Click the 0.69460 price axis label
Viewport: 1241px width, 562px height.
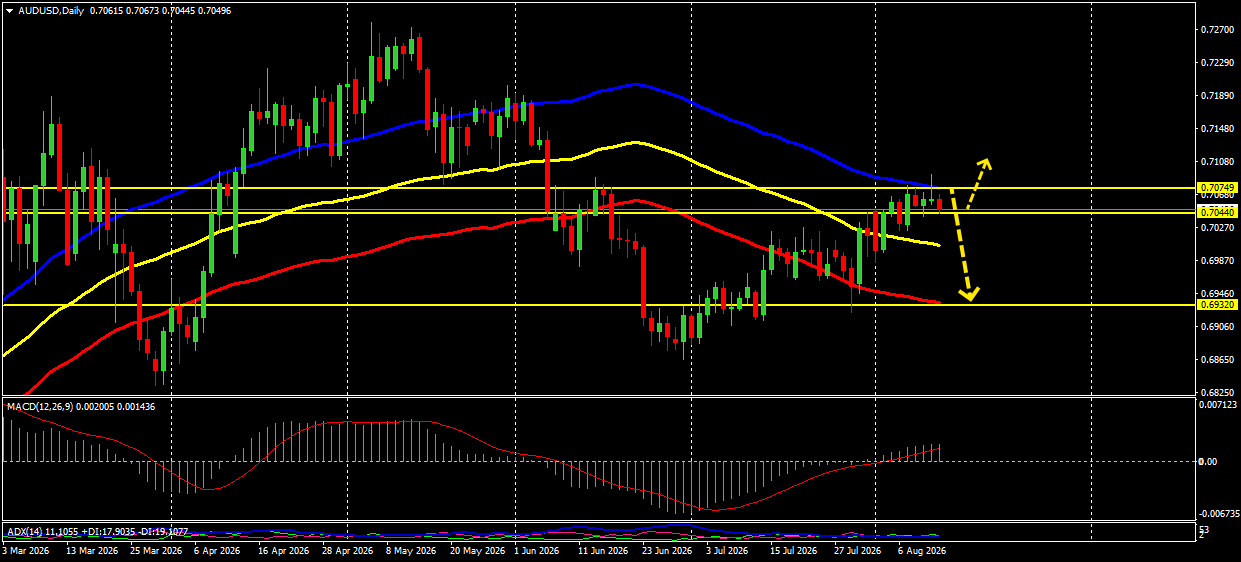point(1218,294)
